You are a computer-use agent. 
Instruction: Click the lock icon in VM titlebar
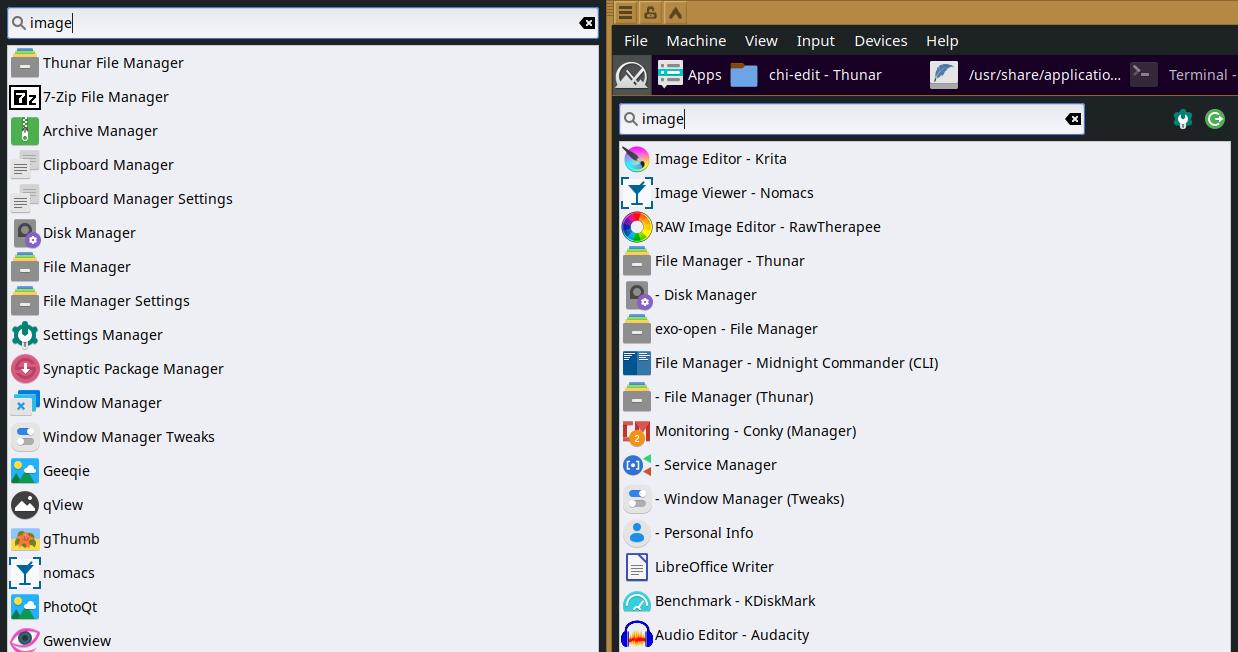pos(650,12)
